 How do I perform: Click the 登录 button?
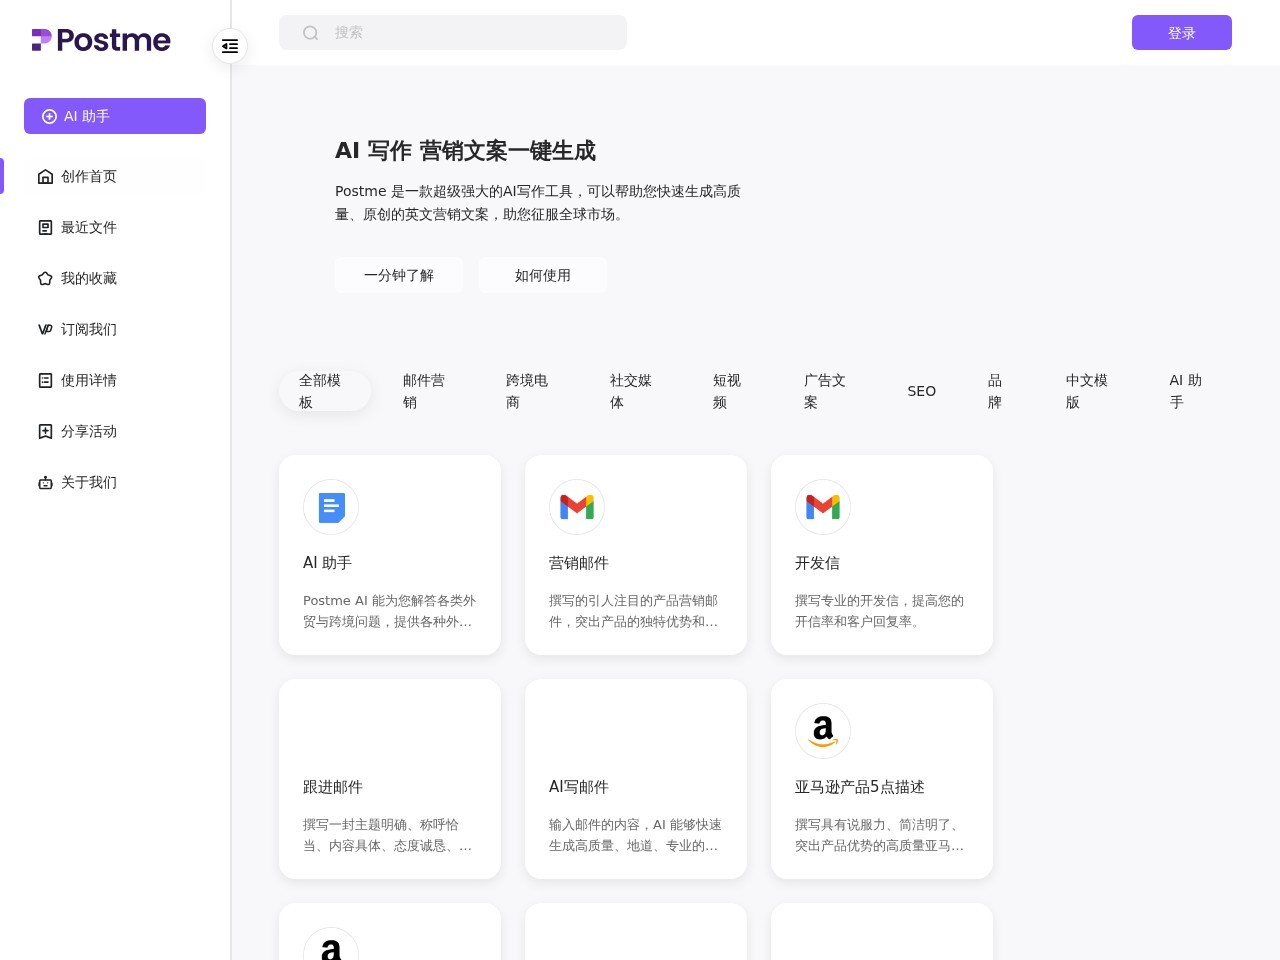1182,32
